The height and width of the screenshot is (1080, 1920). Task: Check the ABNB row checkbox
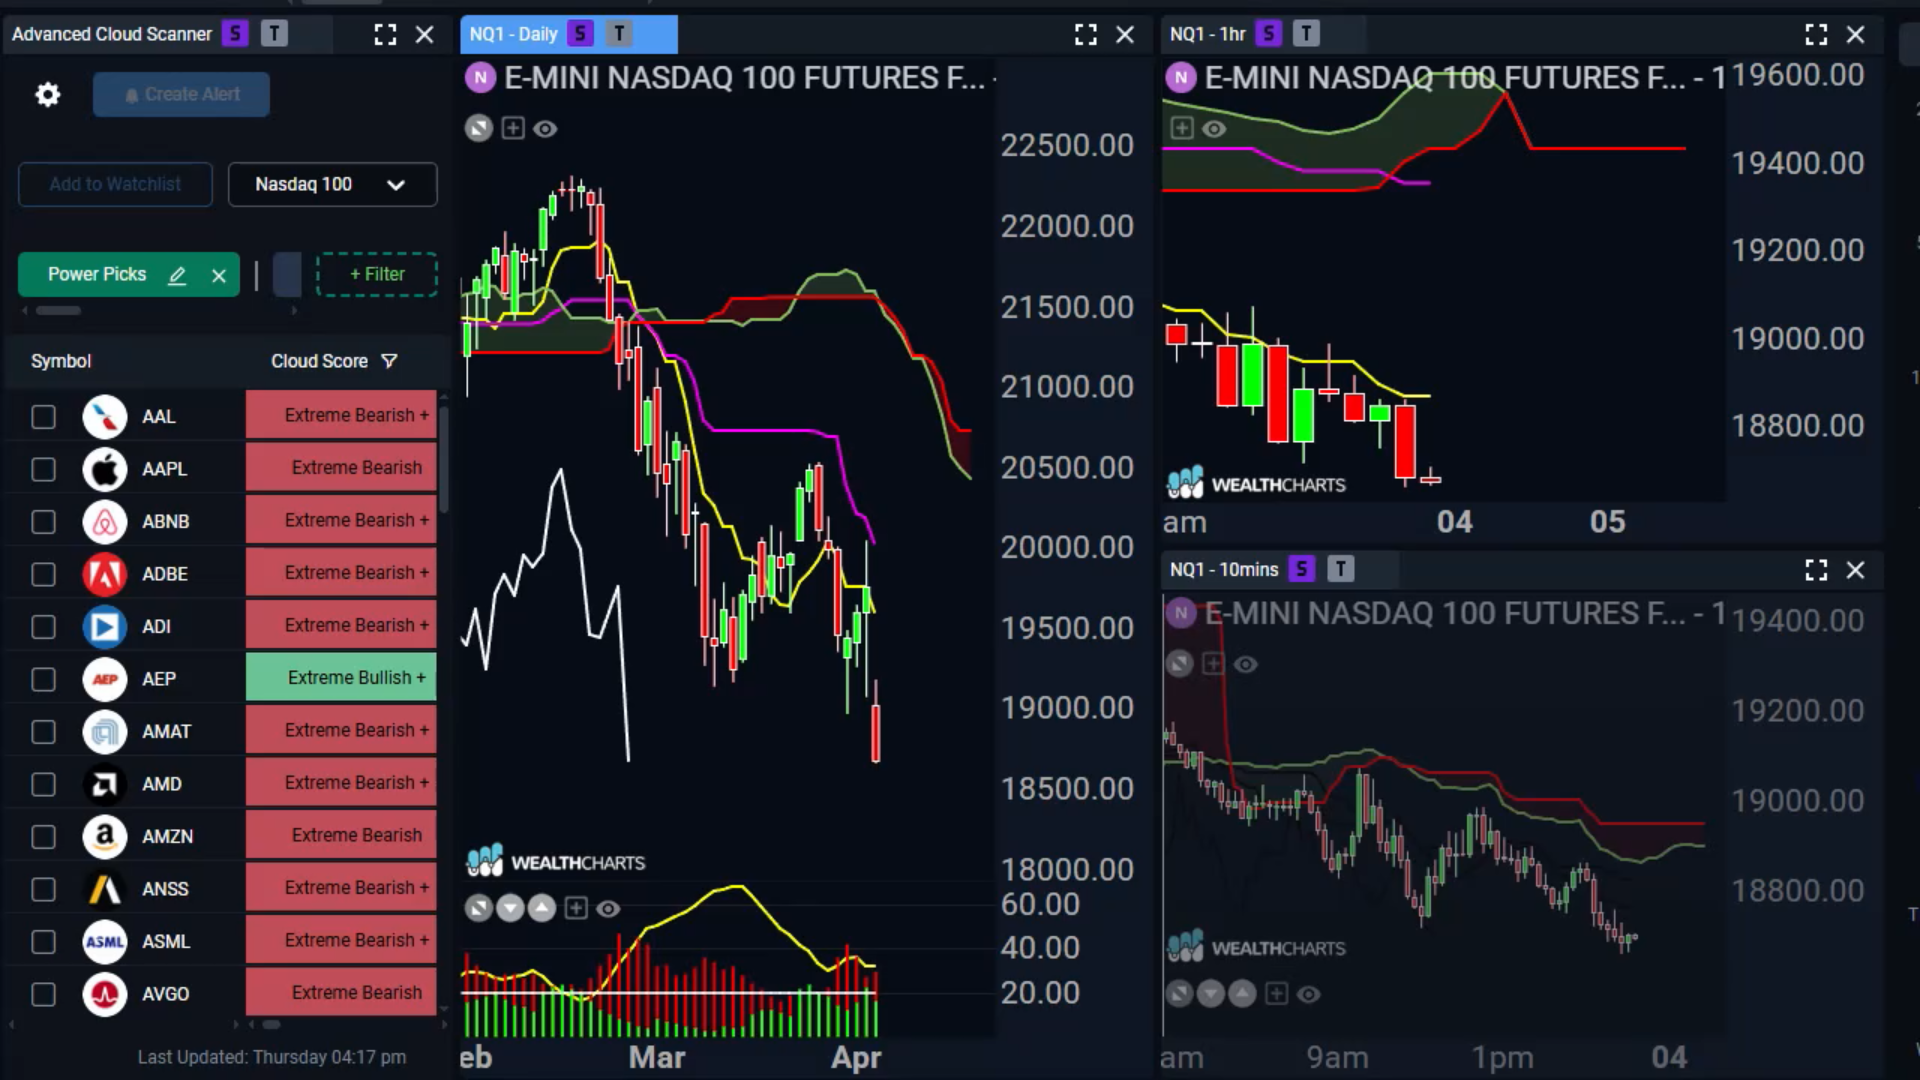click(x=43, y=522)
